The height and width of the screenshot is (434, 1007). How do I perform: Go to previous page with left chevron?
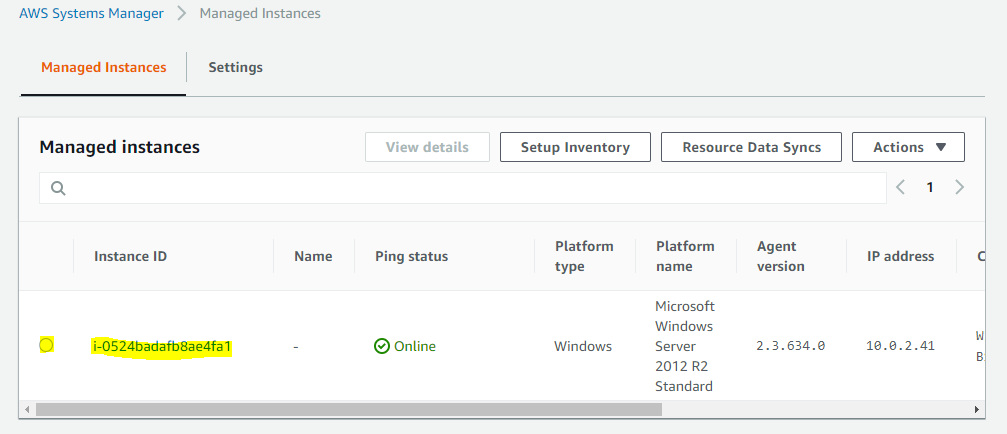coord(900,187)
